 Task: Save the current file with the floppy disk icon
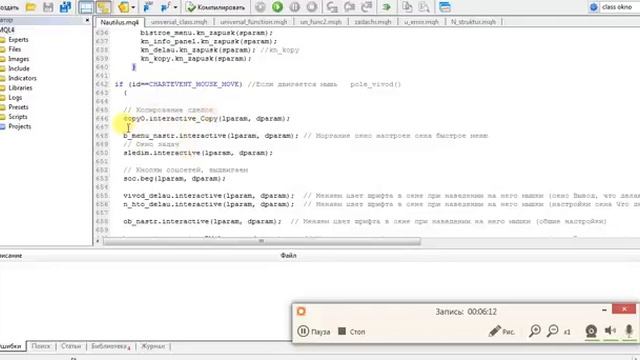tap(48, 7)
